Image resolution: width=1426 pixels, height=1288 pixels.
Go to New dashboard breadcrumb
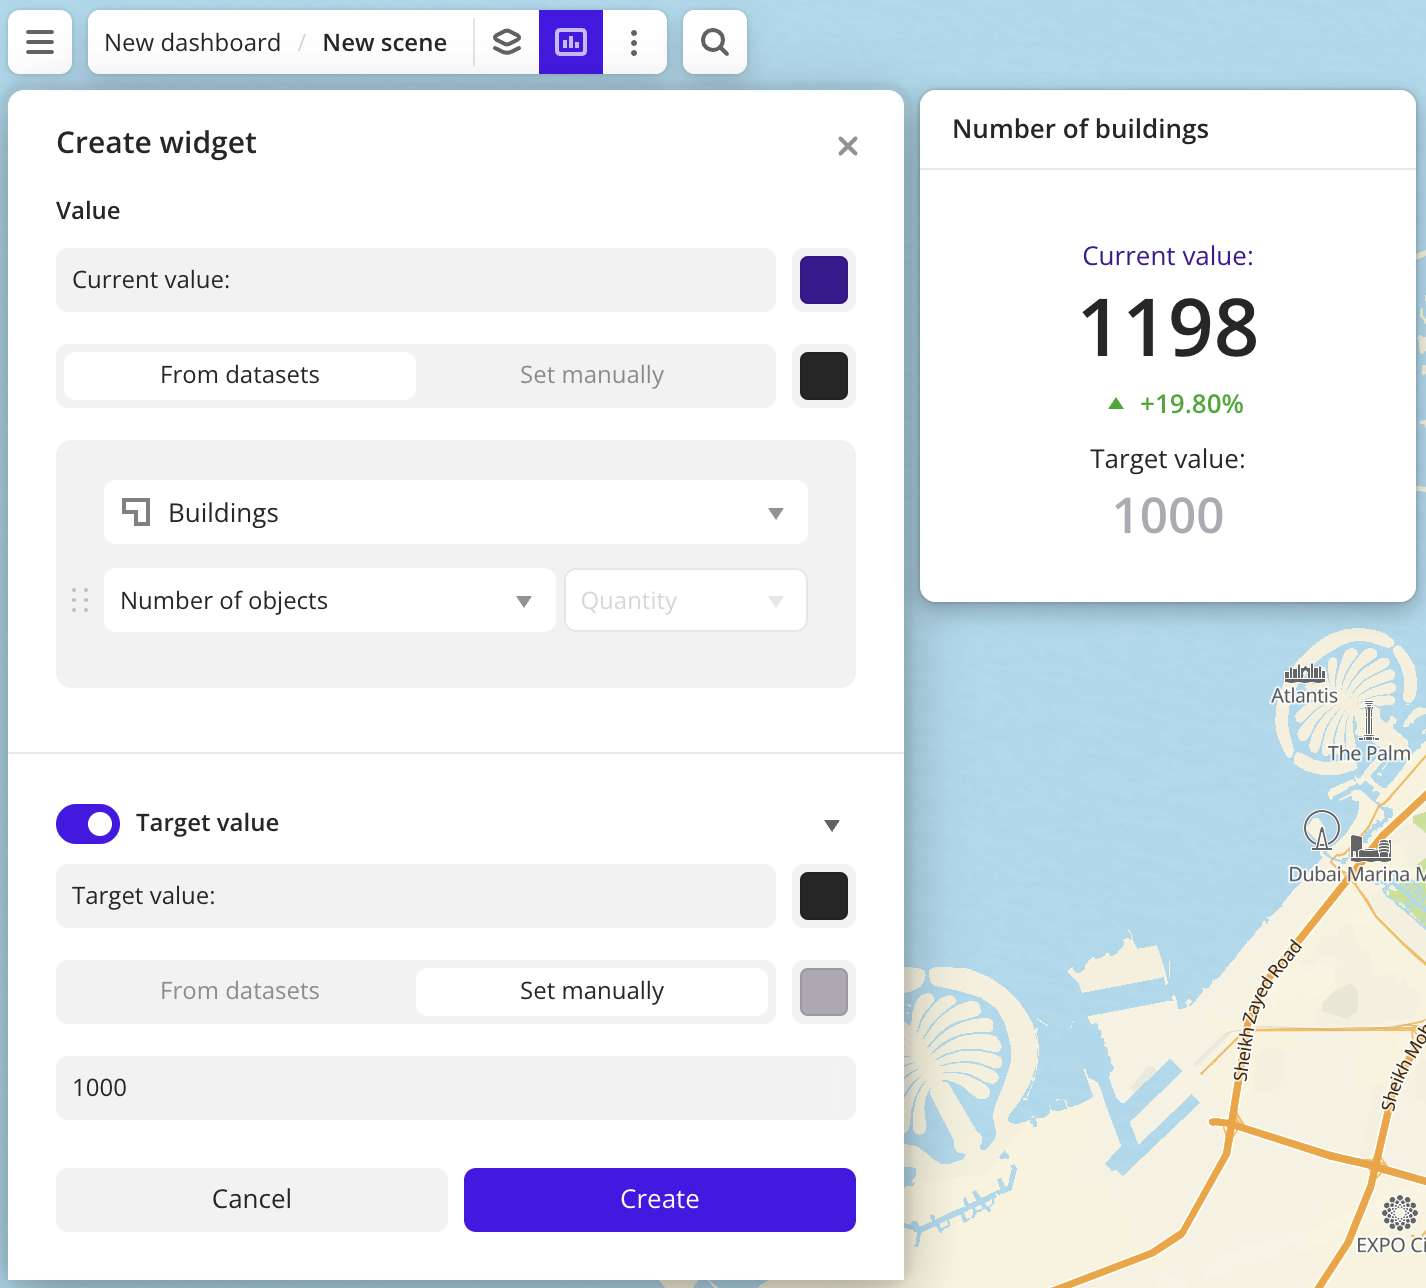(192, 42)
